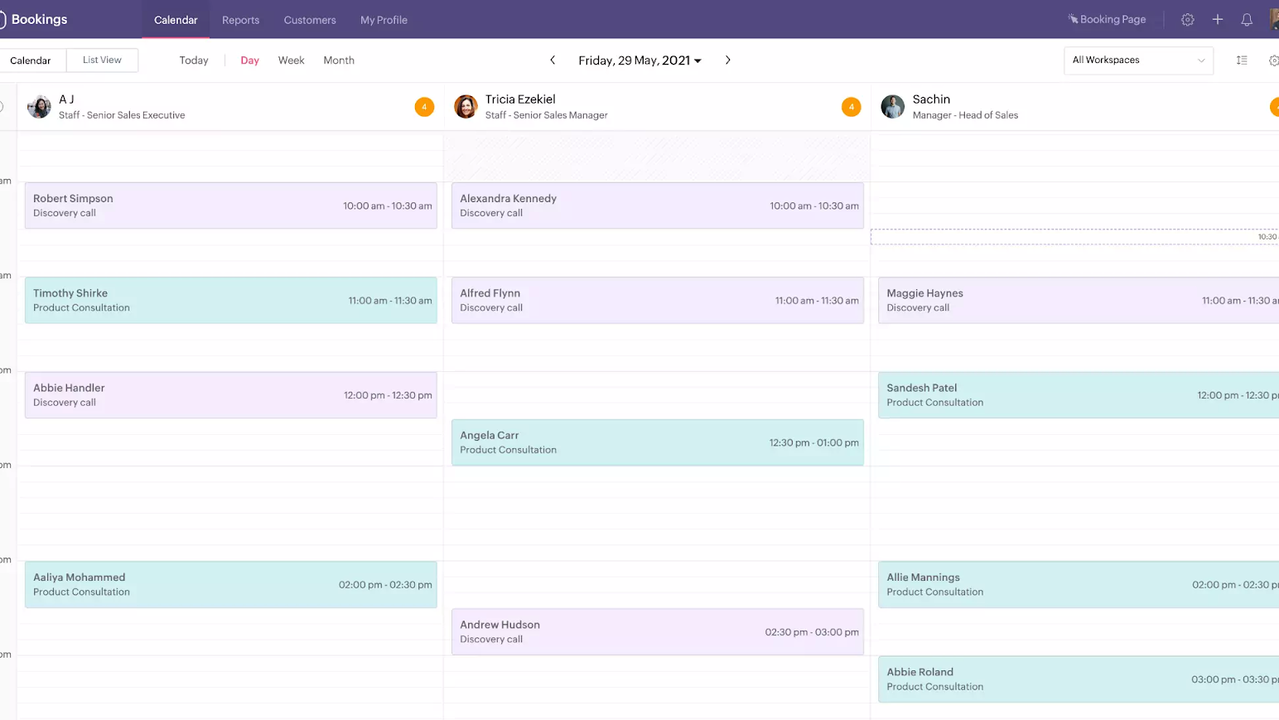The width and height of the screenshot is (1279, 720).
Task: Open the Booking Page link
Action: pyautogui.click(x=1107, y=18)
